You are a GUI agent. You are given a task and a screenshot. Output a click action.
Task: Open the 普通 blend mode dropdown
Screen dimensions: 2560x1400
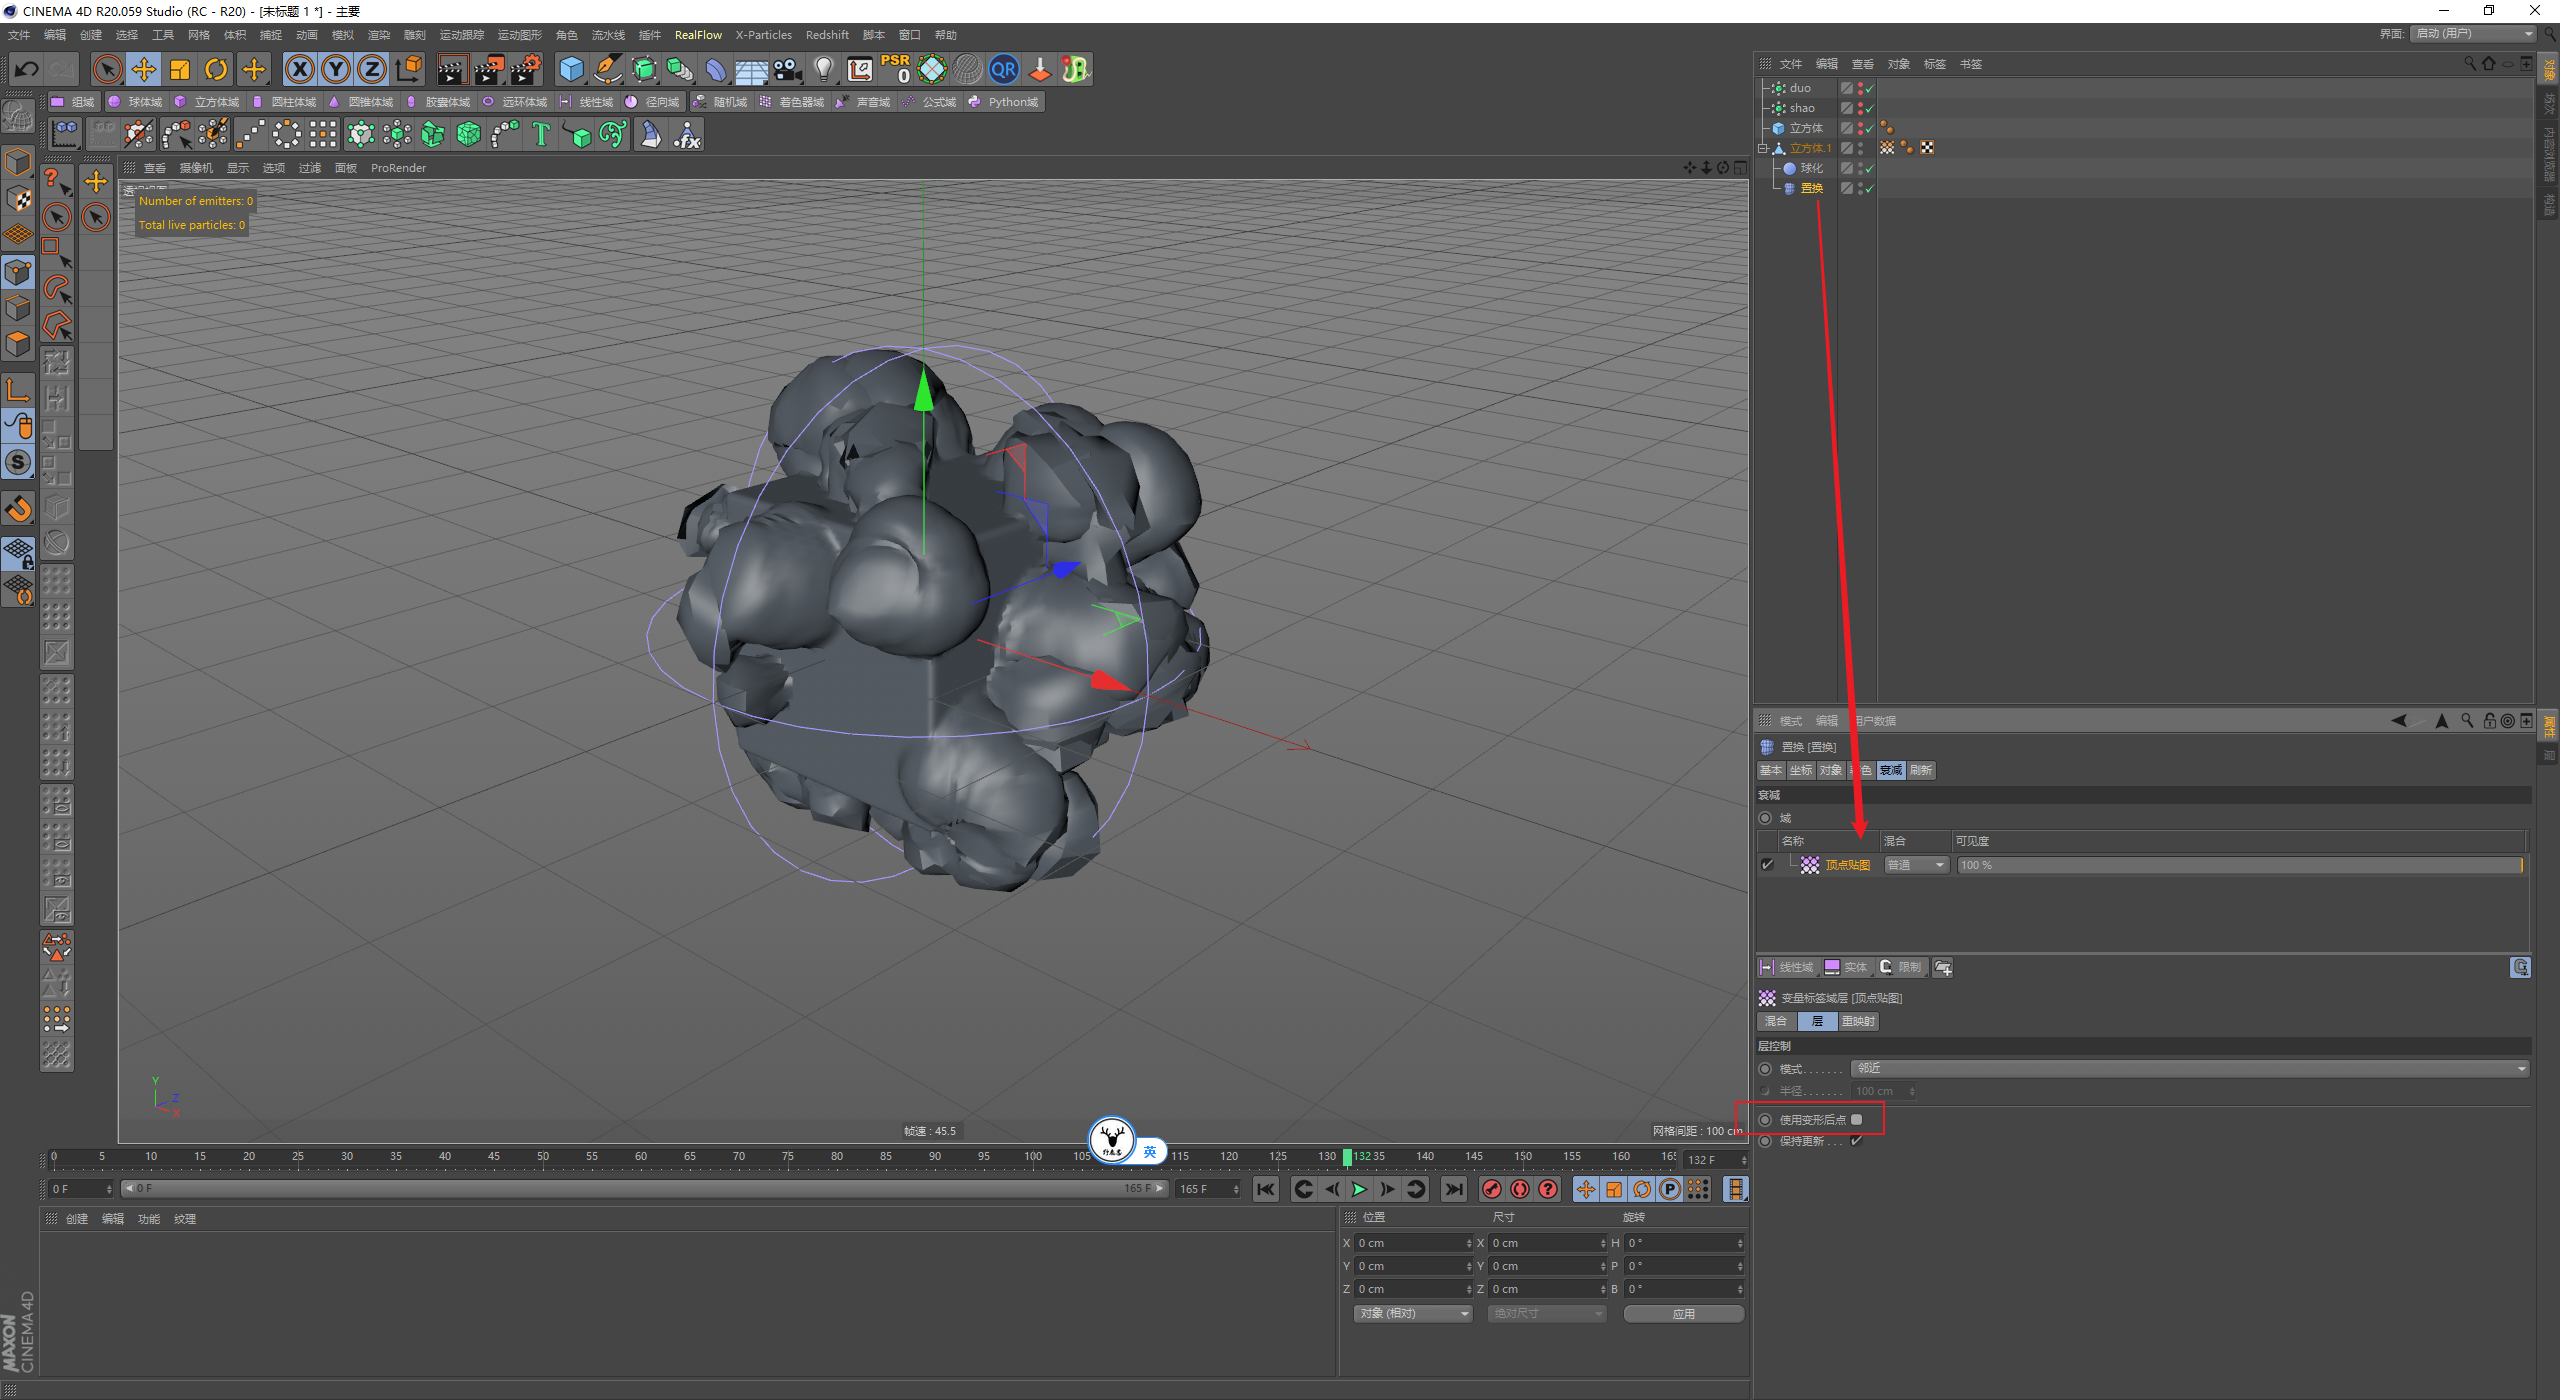1917,865
